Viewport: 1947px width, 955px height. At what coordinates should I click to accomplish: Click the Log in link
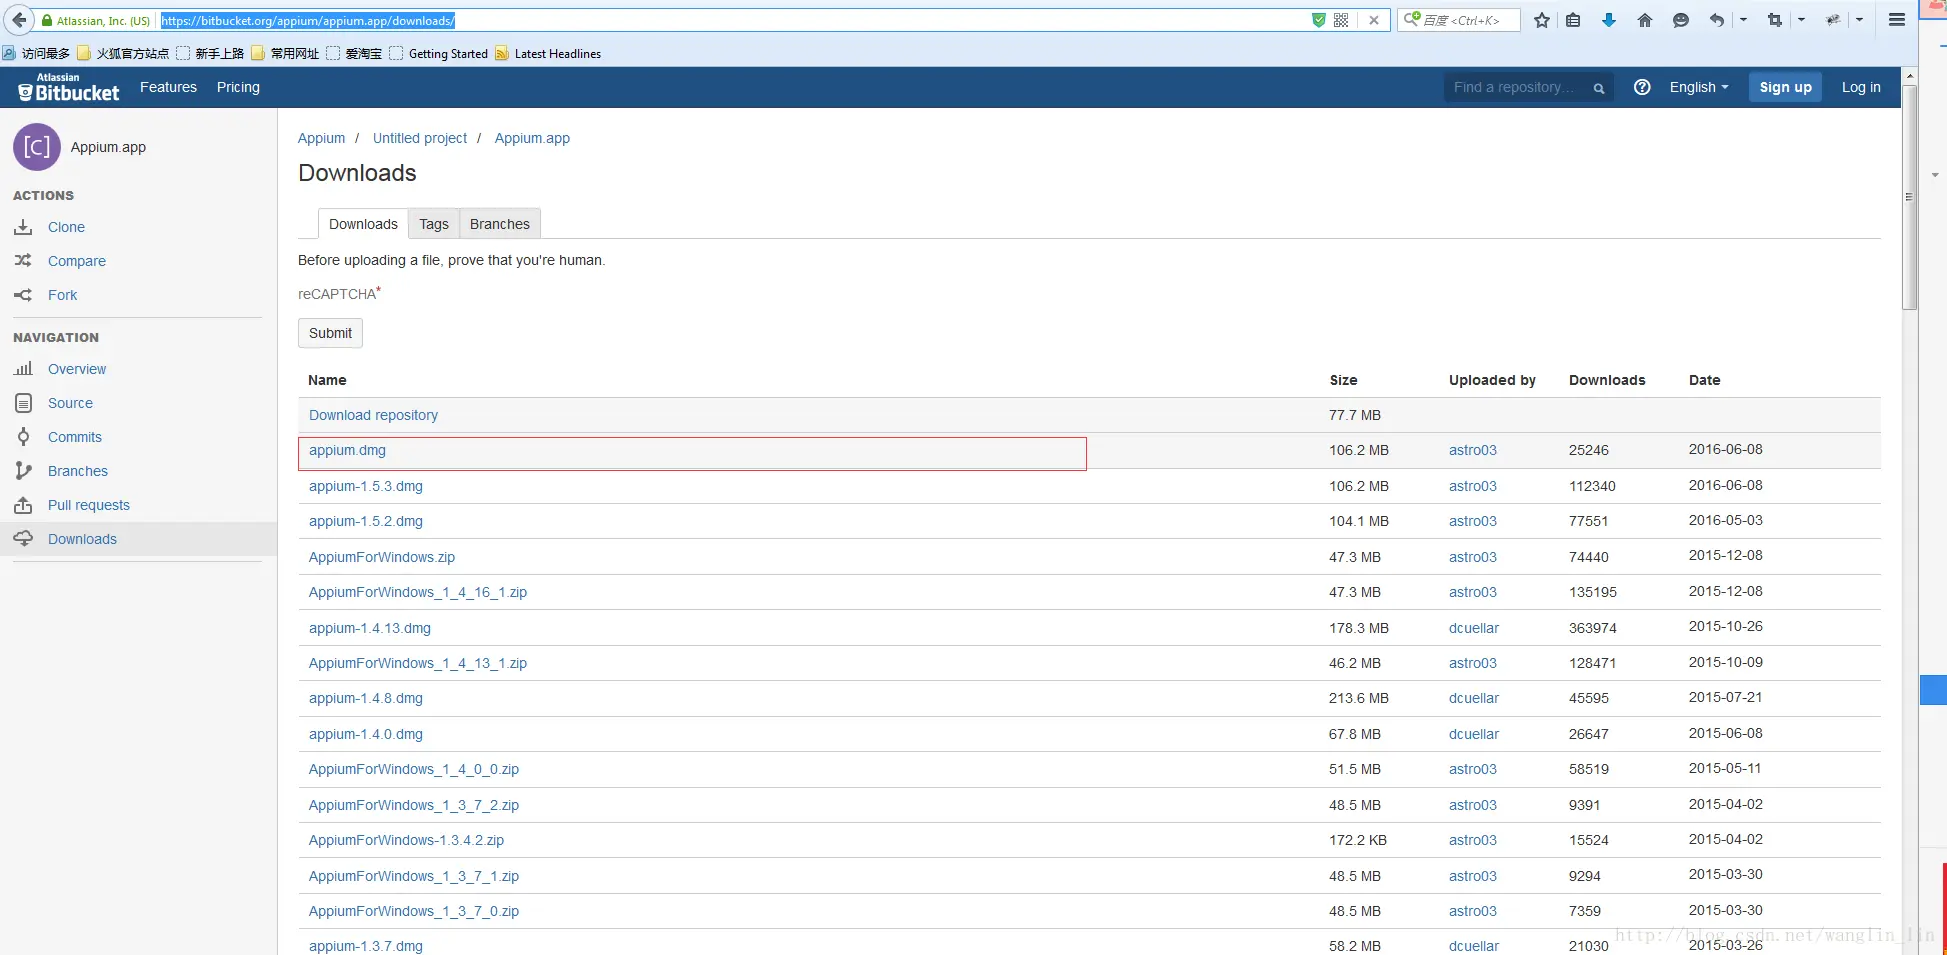pos(1861,88)
